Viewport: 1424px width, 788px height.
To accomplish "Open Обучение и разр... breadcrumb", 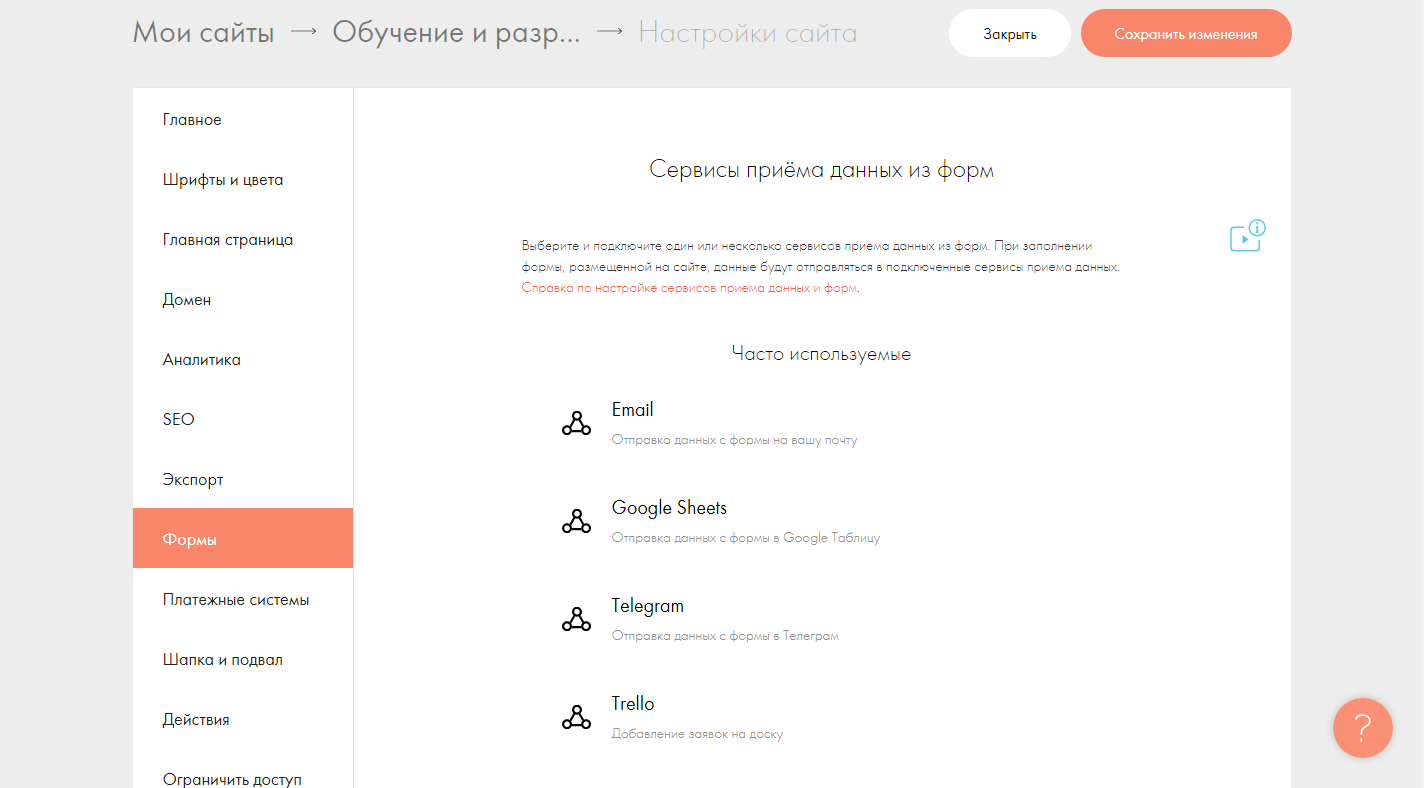I will click(456, 33).
